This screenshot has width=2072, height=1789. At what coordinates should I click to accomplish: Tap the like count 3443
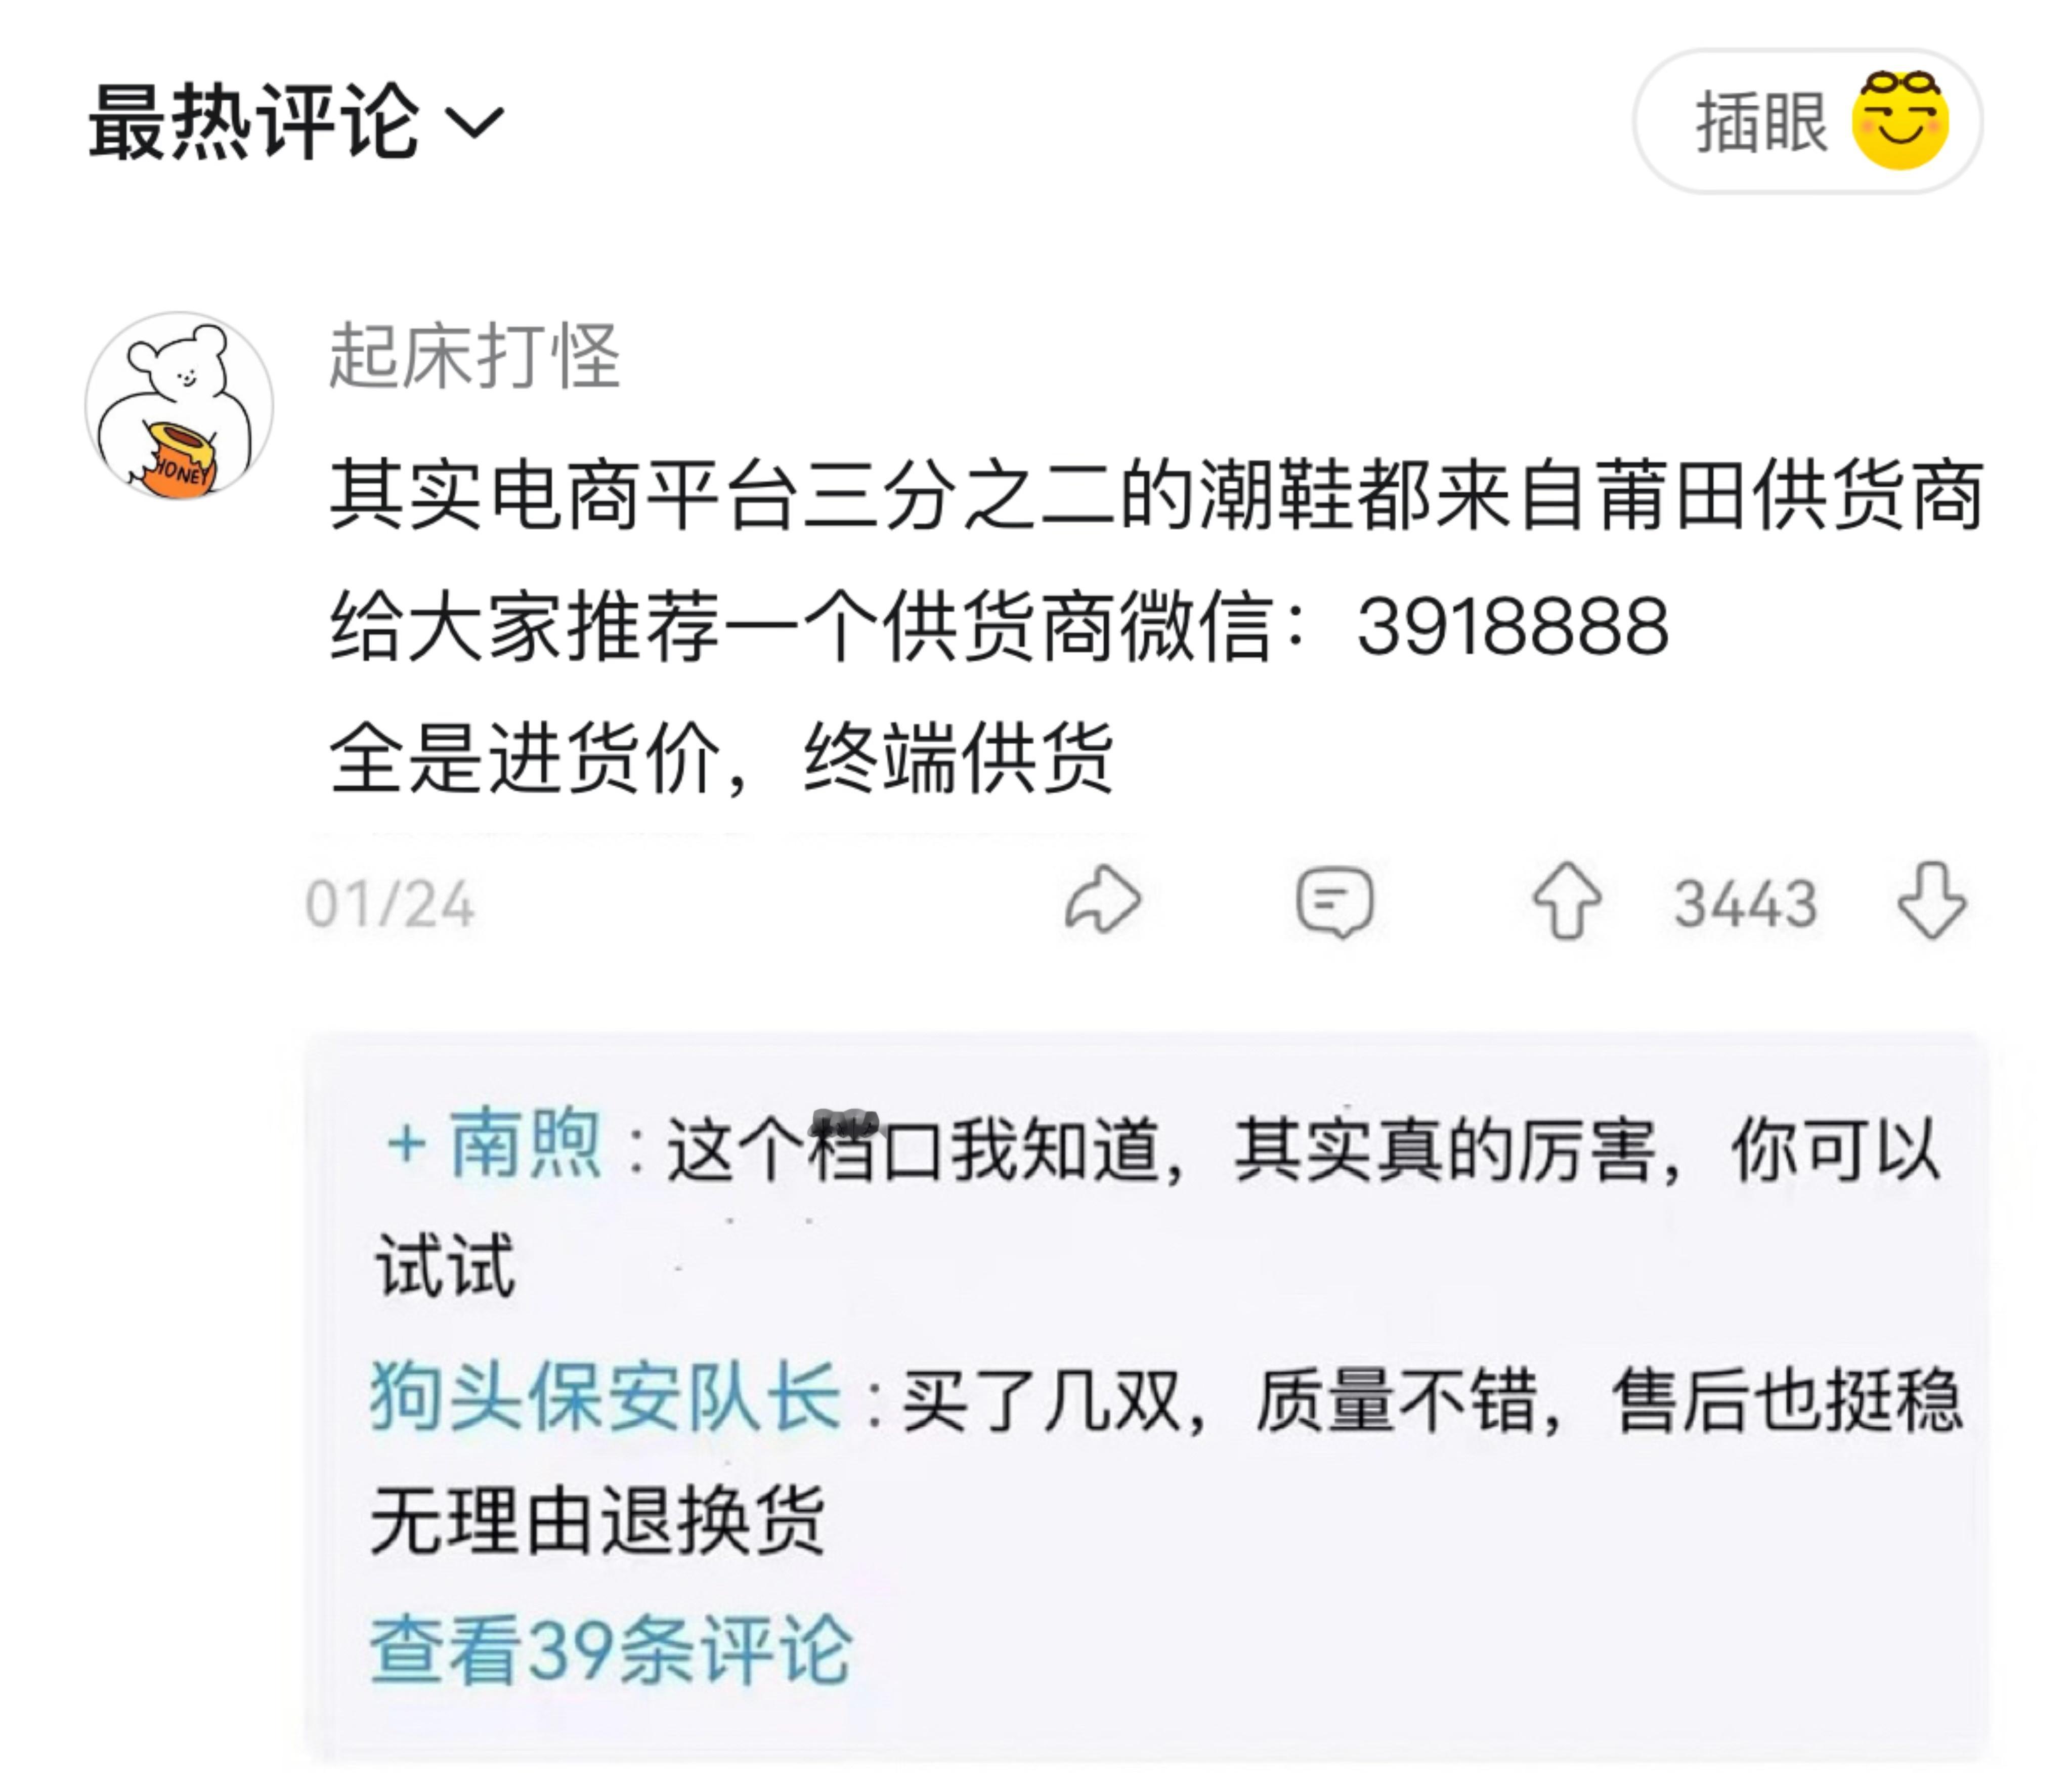coord(1746,904)
